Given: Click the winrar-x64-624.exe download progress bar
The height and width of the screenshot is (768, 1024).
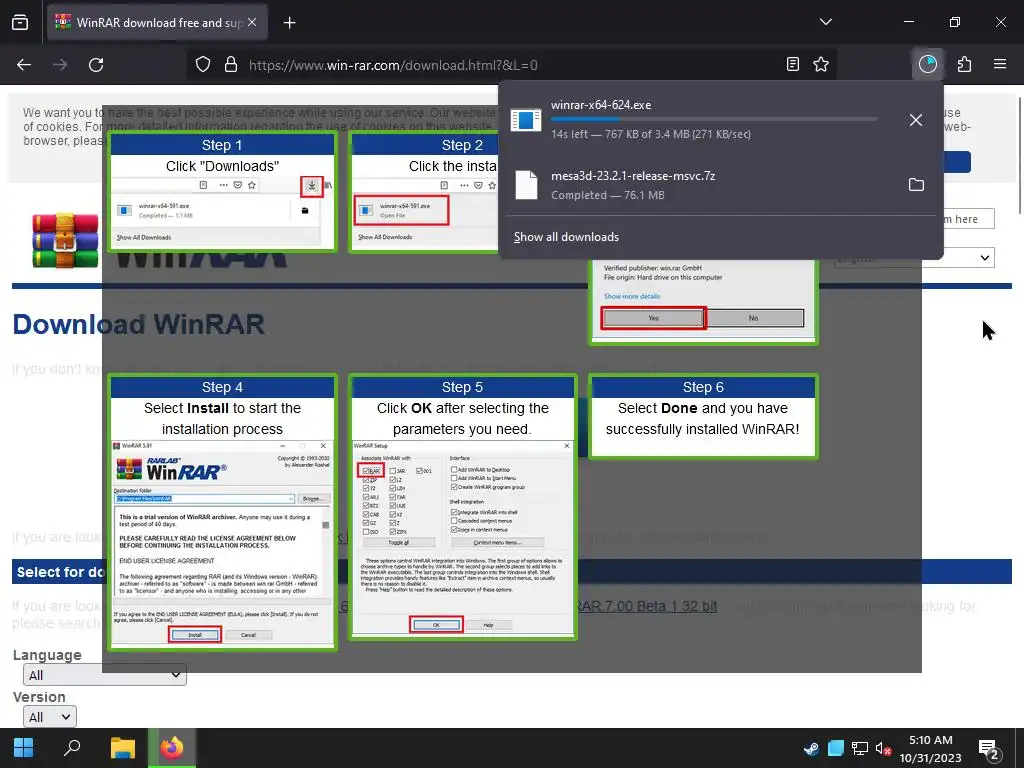Looking at the screenshot, I should coord(714,119).
